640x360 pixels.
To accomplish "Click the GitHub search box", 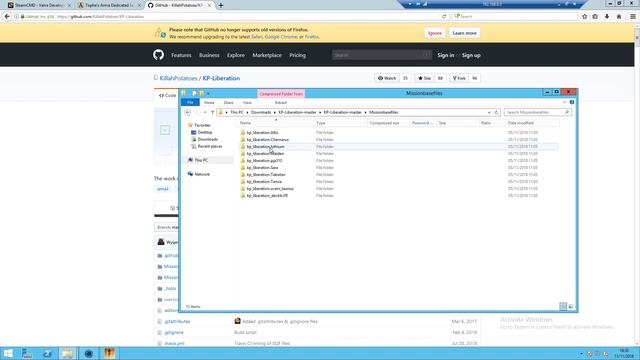I will [x=382, y=55].
